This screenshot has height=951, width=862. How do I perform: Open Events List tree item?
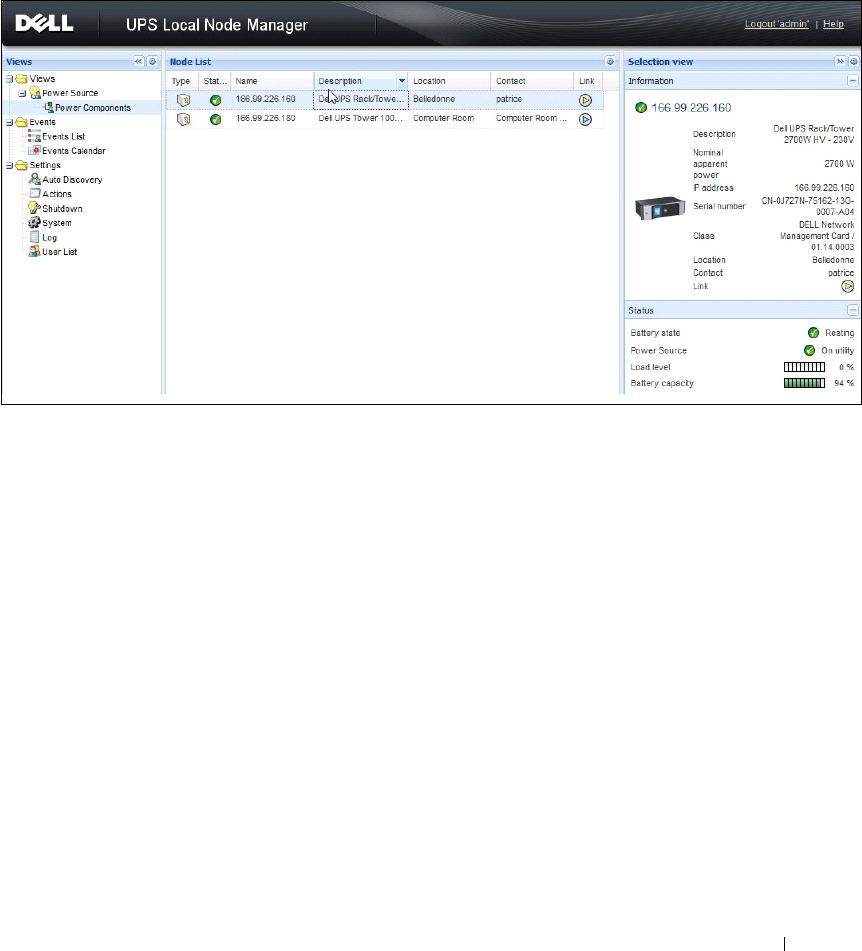pyautogui.click(x=63, y=136)
